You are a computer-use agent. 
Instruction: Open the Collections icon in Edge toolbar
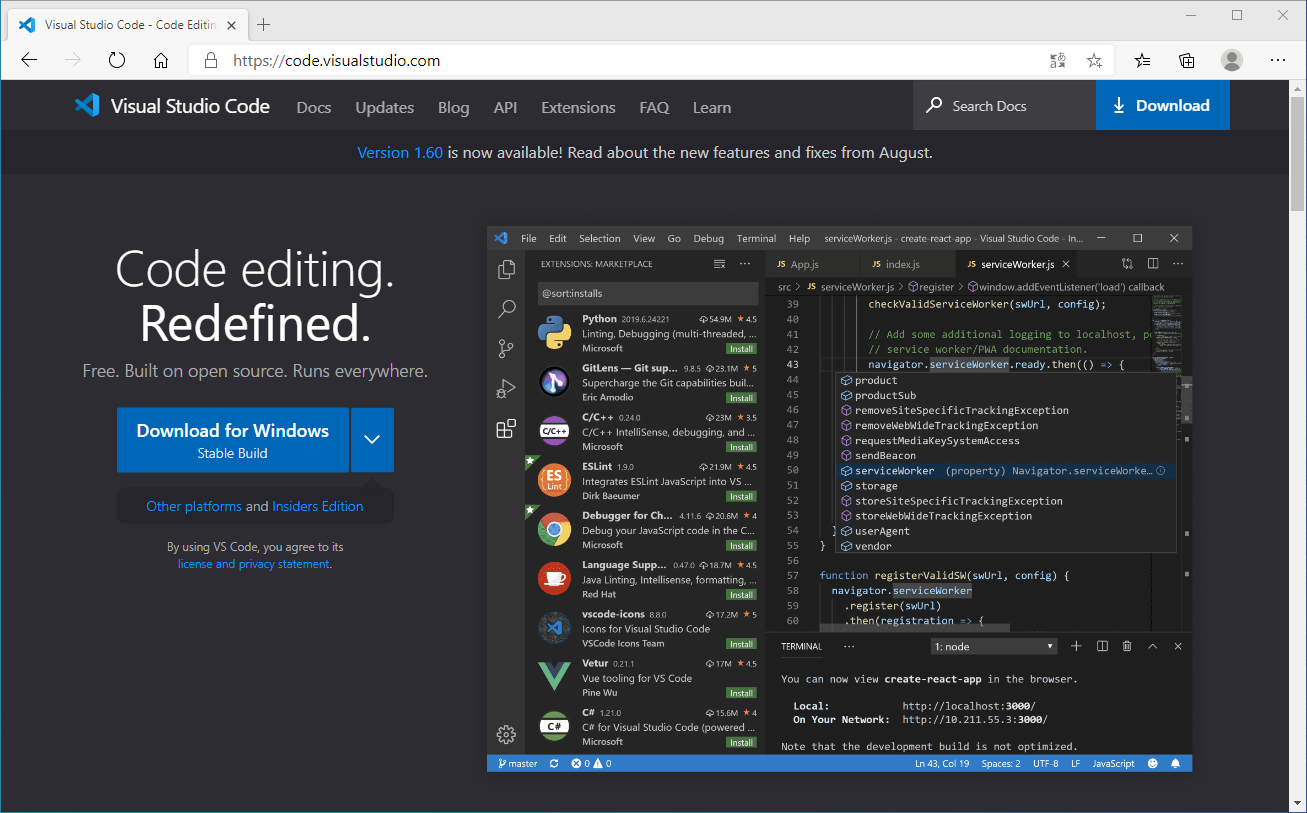1187,60
